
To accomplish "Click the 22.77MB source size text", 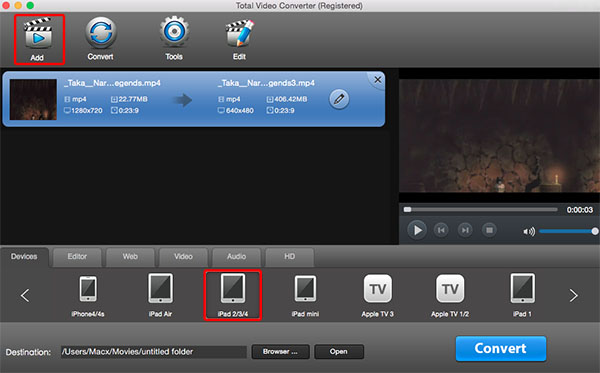I will click(x=133, y=99).
